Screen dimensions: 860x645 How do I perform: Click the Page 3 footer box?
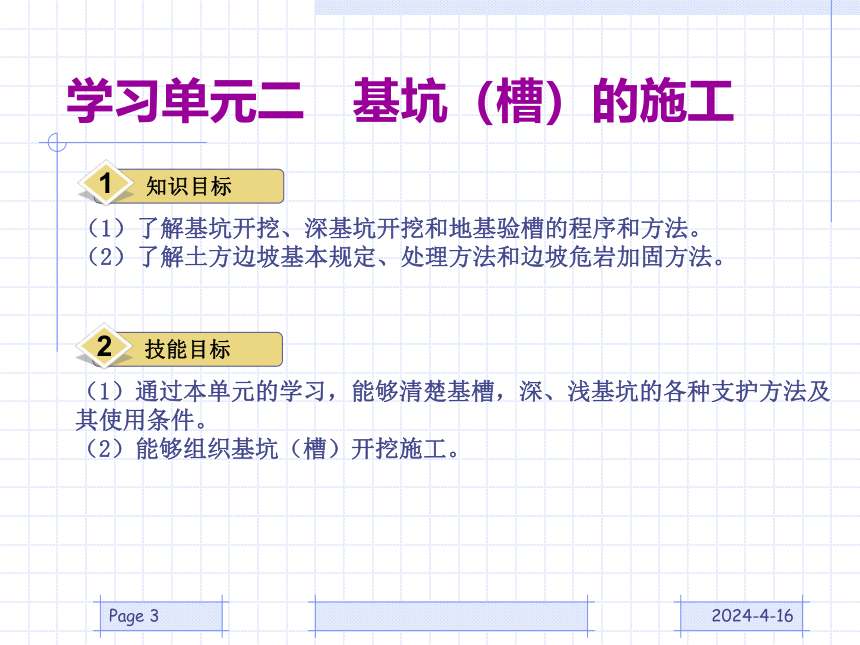tap(161, 616)
